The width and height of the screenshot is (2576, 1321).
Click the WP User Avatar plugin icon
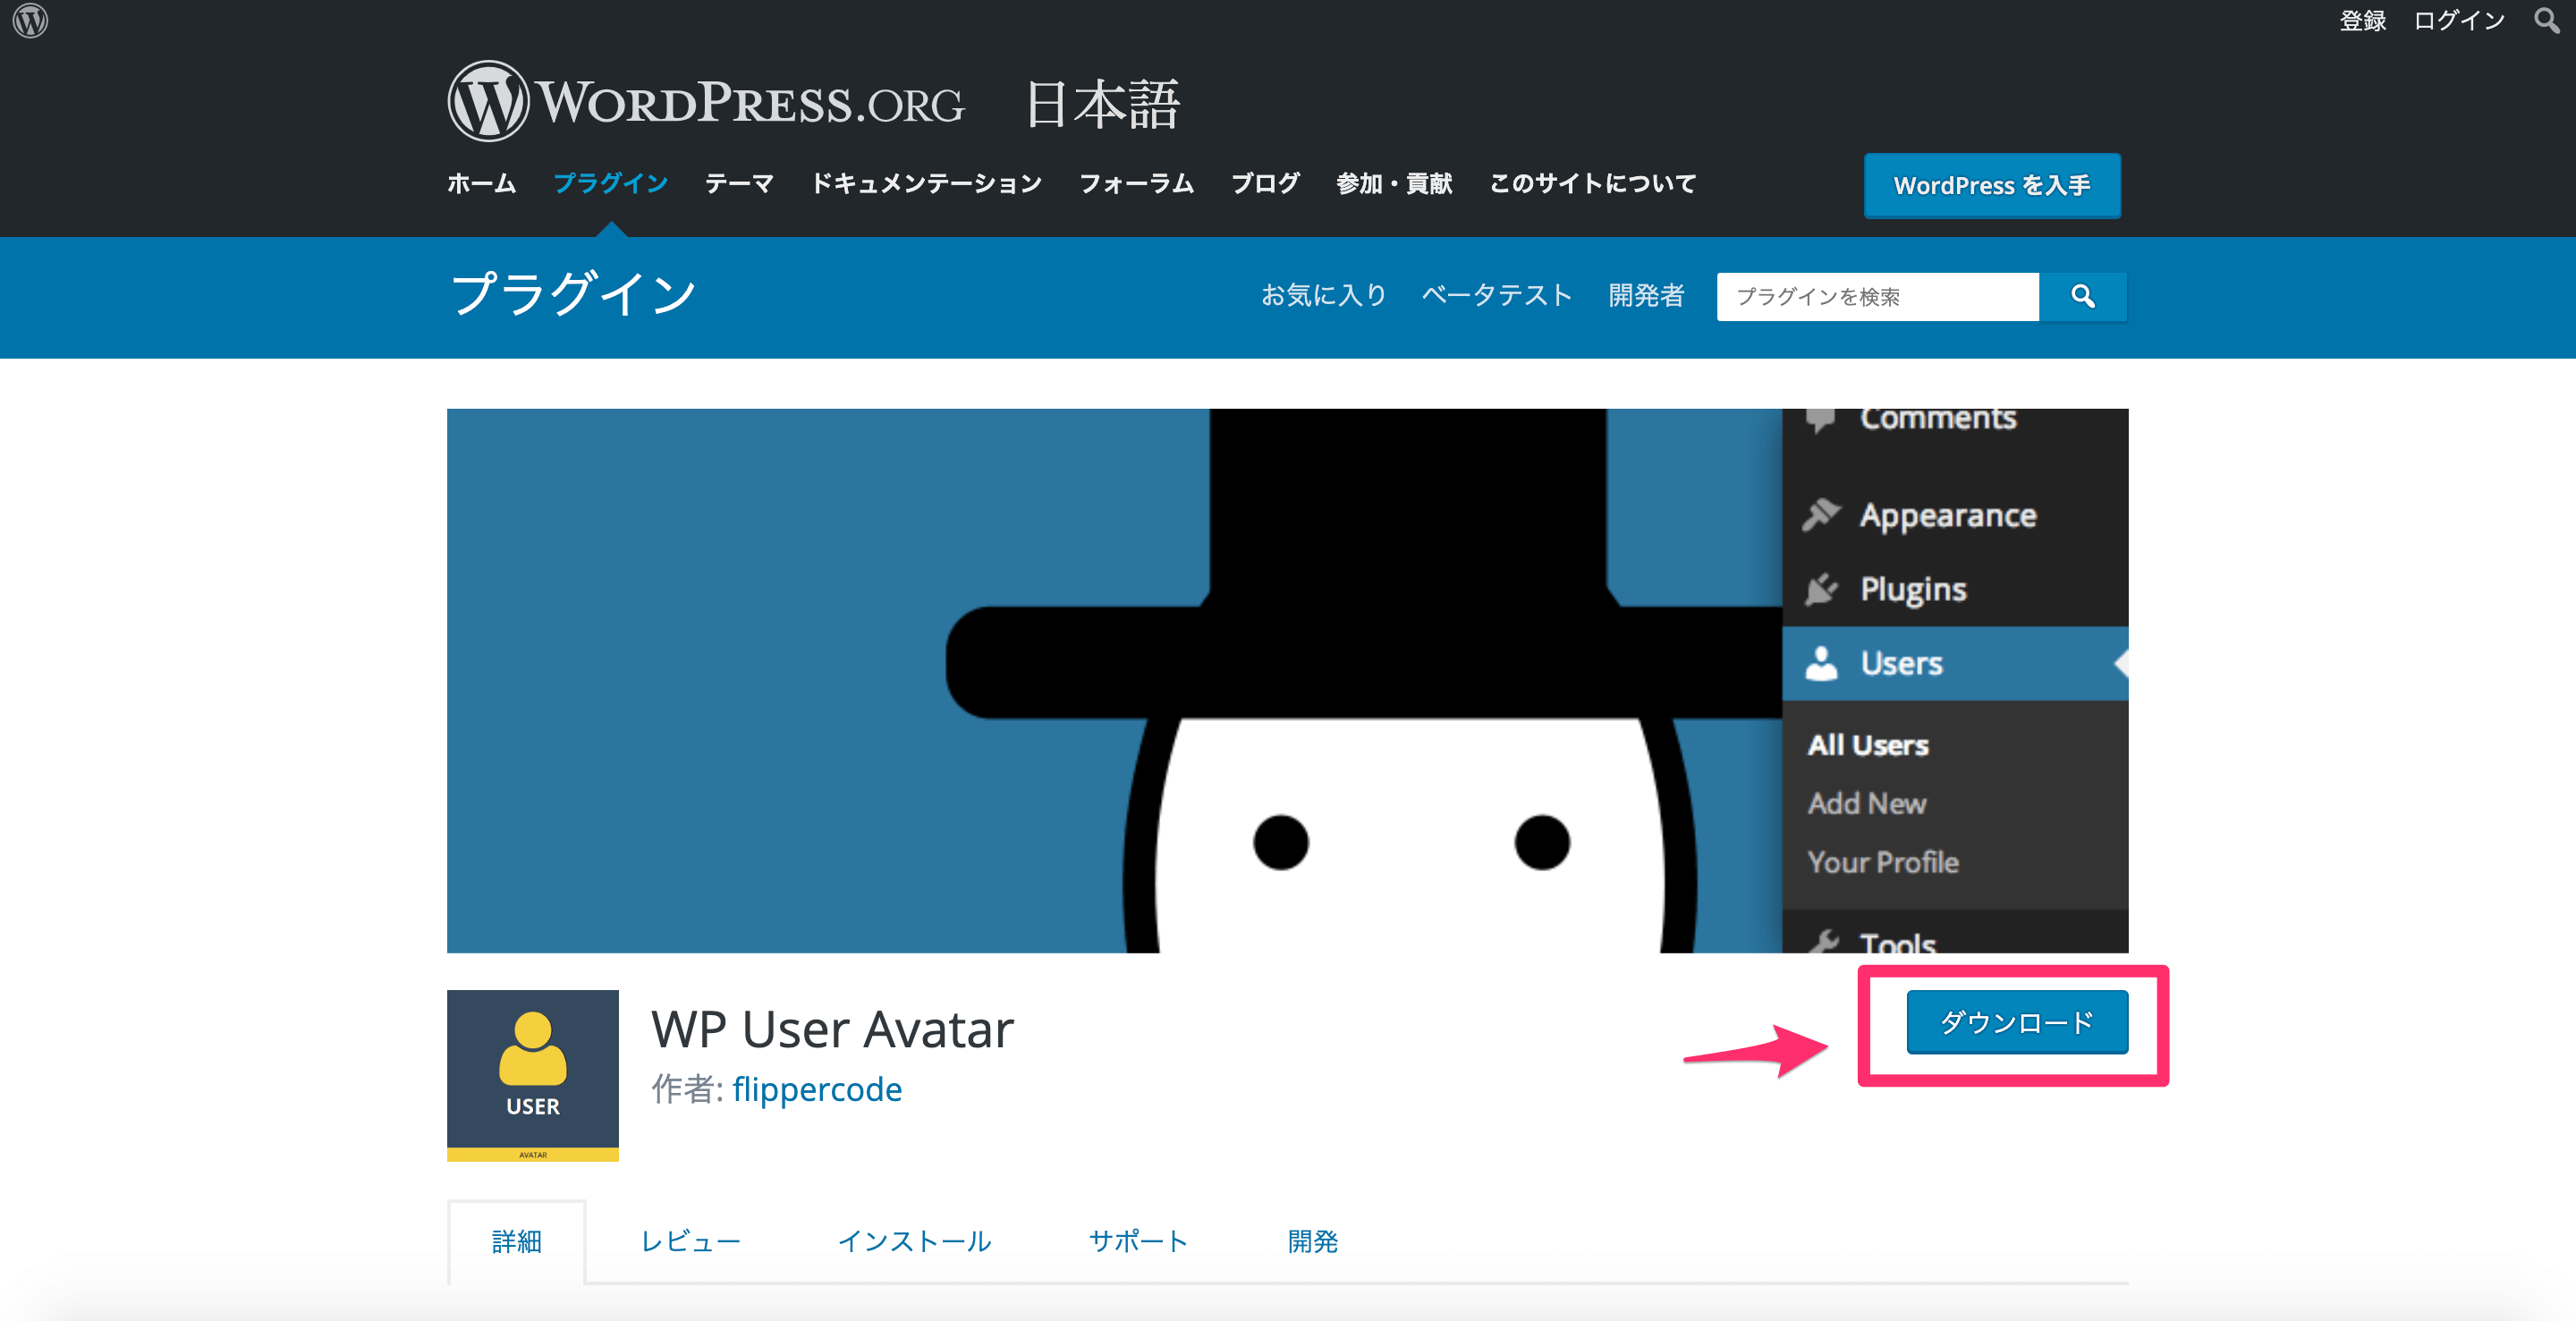pos(533,1075)
